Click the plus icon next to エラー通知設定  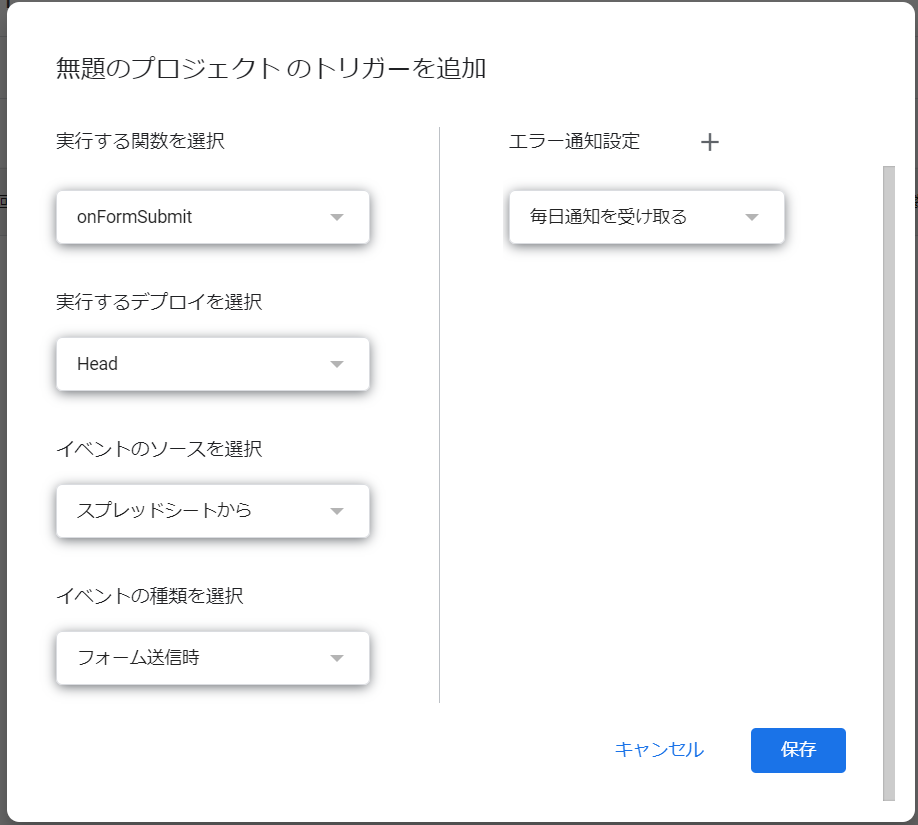tap(709, 142)
